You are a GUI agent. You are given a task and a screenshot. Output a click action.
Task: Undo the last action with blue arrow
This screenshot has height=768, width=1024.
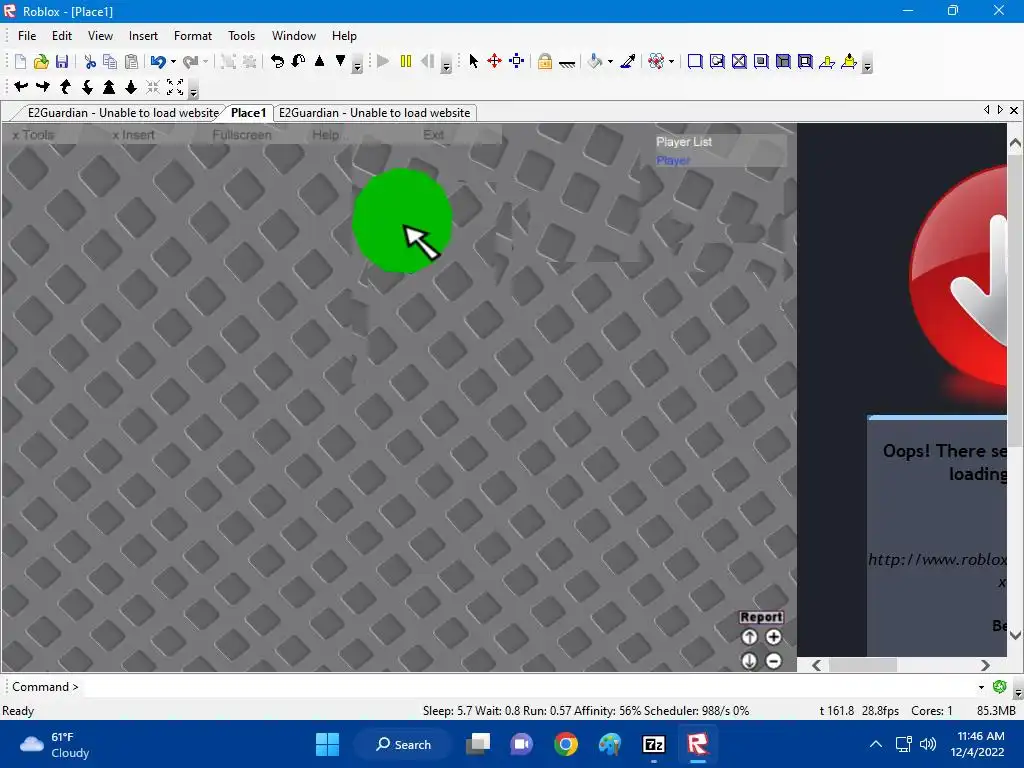(157, 61)
